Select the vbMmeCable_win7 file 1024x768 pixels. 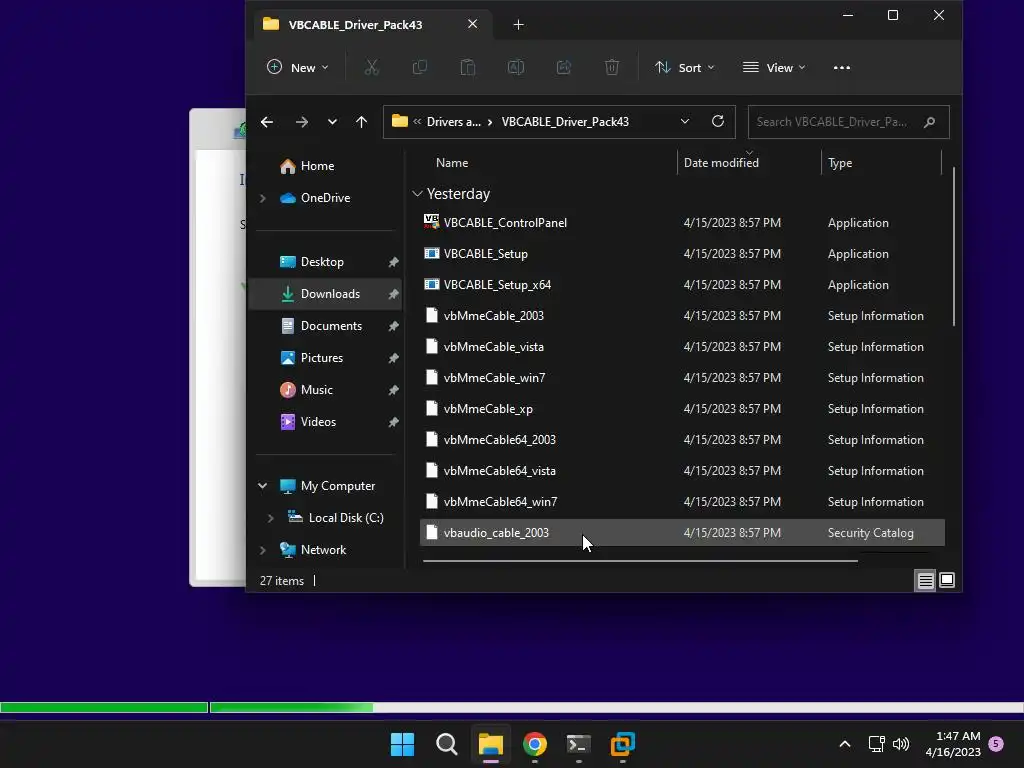[x=494, y=377]
